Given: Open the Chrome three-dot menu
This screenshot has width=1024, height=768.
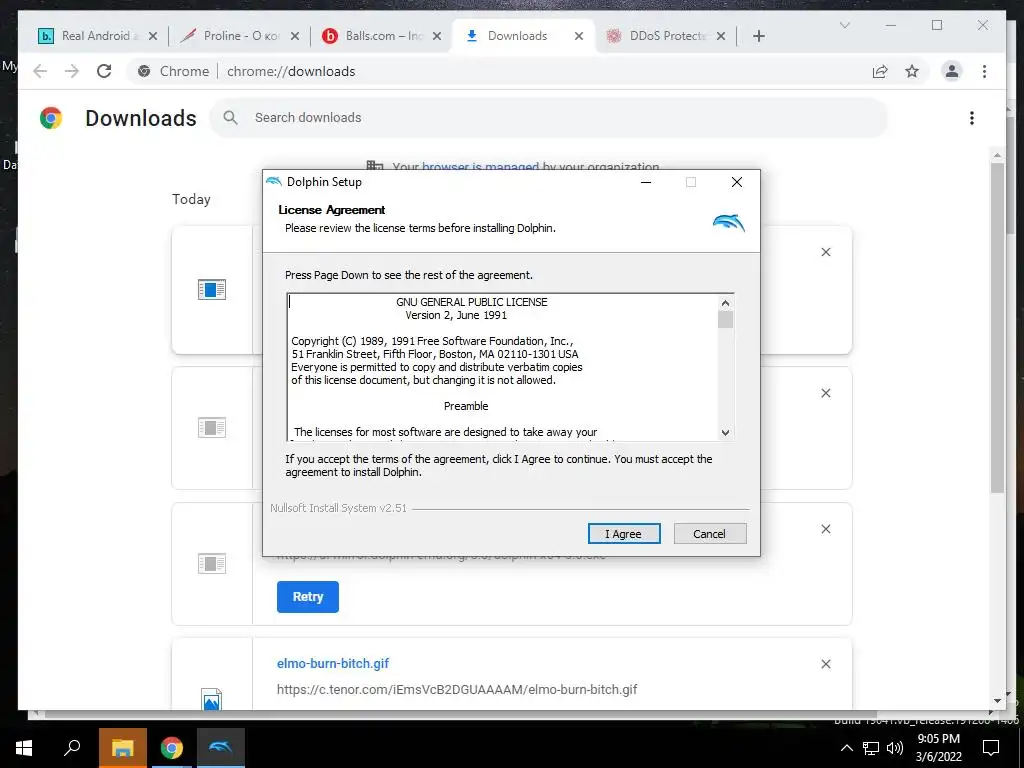Looking at the screenshot, I should [x=984, y=71].
